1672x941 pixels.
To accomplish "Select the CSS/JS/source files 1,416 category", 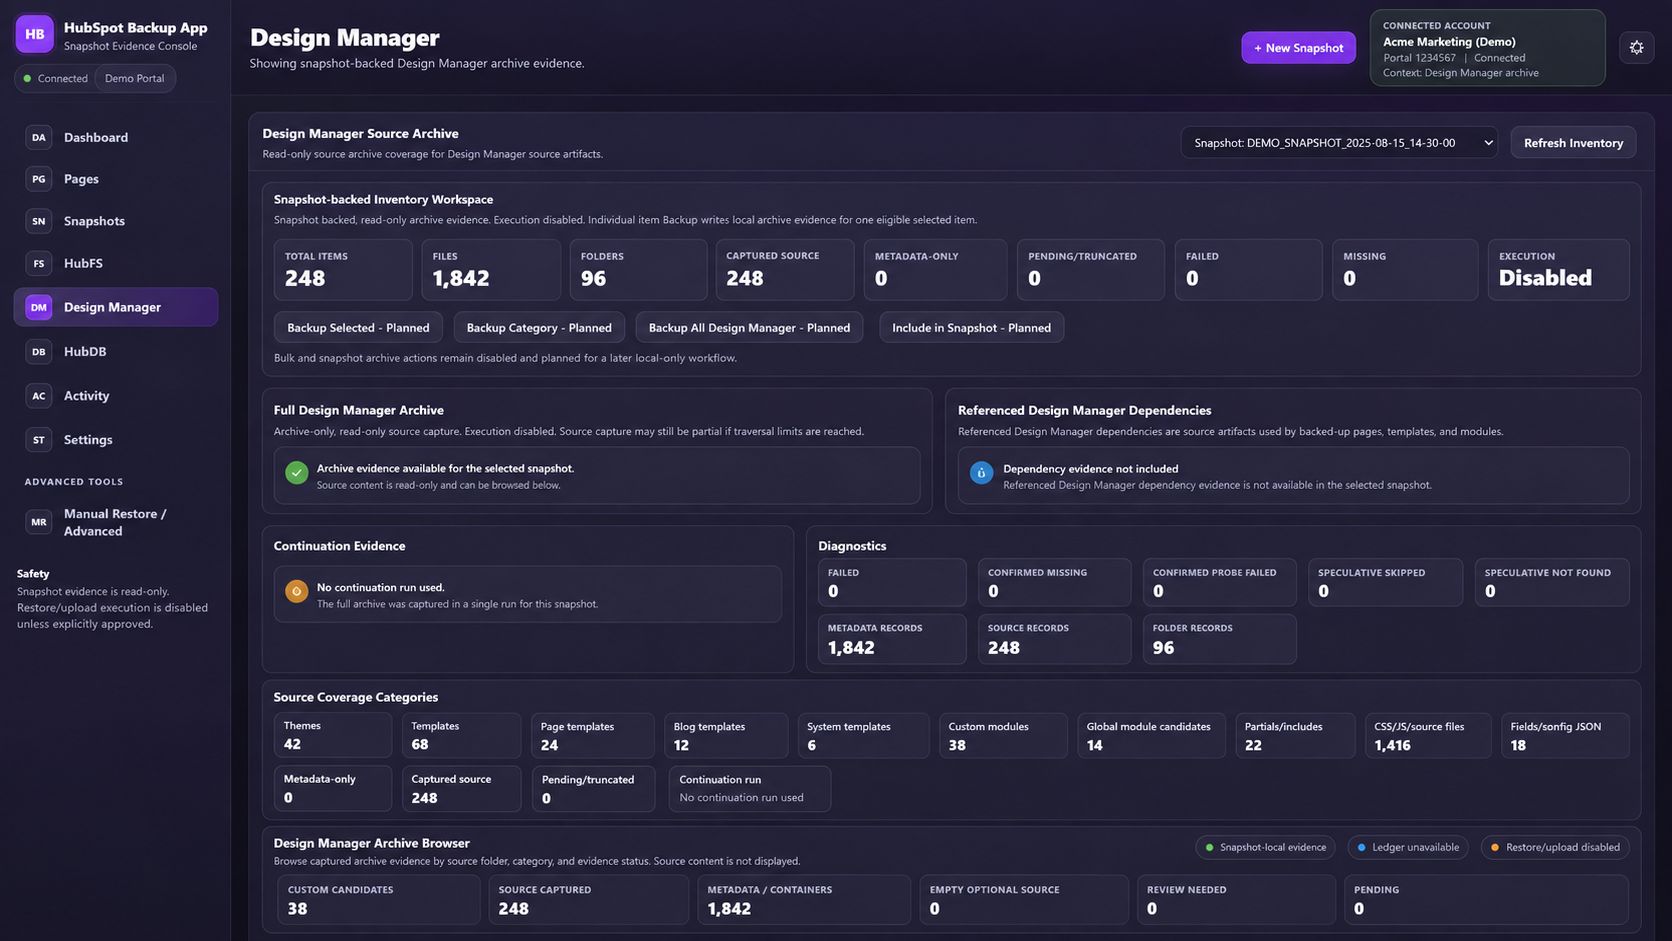I will [1428, 735].
